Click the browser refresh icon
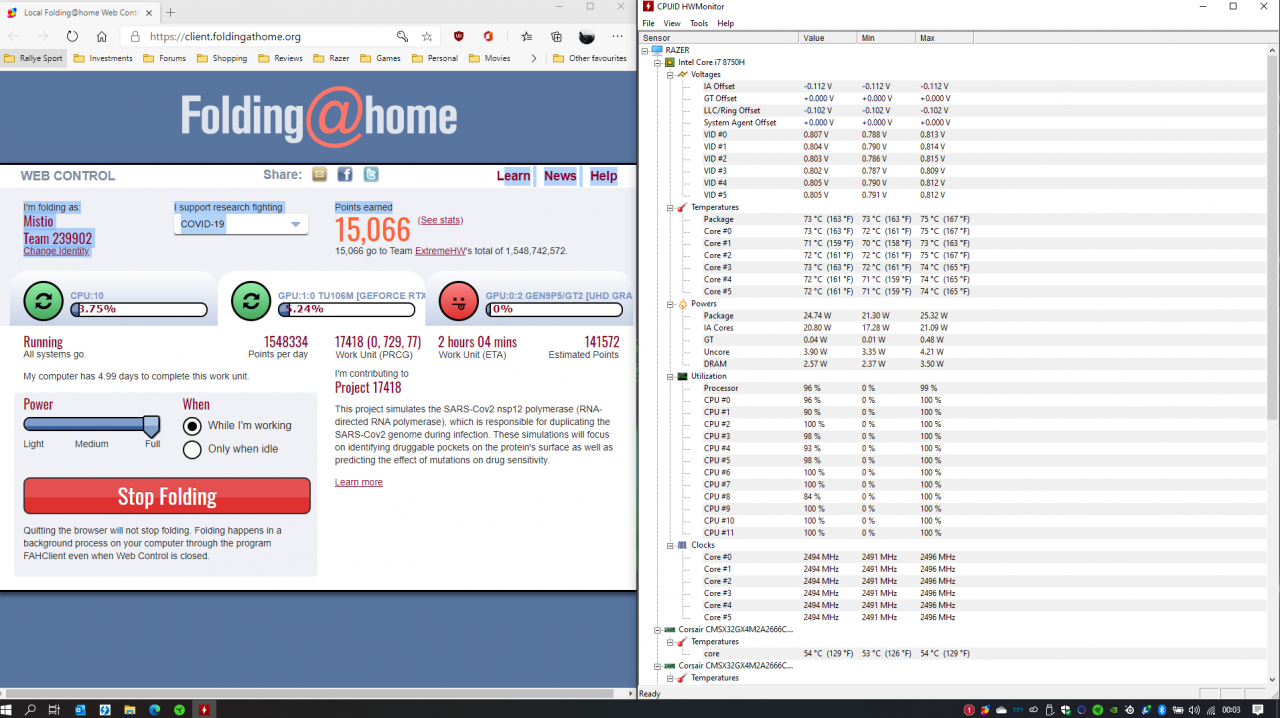The height and width of the screenshot is (718, 1280). [72, 36]
